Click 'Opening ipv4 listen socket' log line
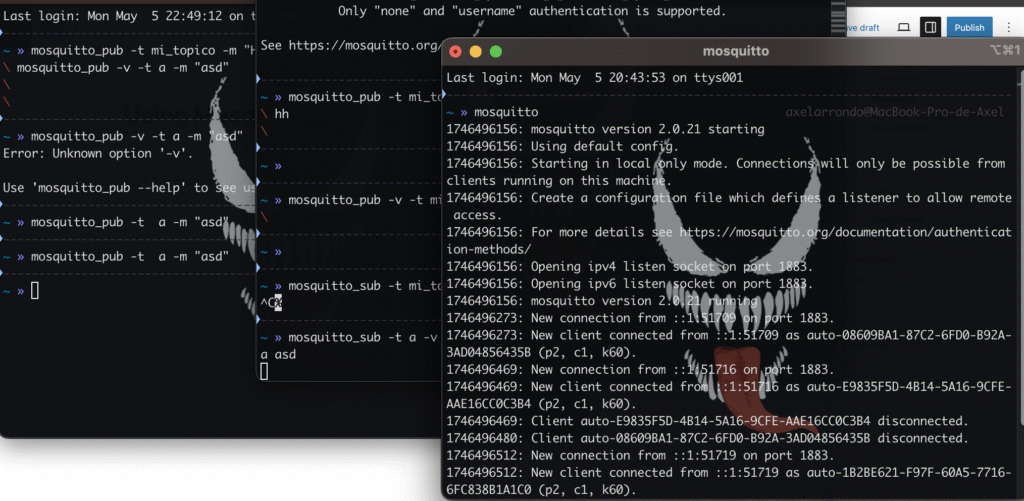1024x501 pixels. 630,267
